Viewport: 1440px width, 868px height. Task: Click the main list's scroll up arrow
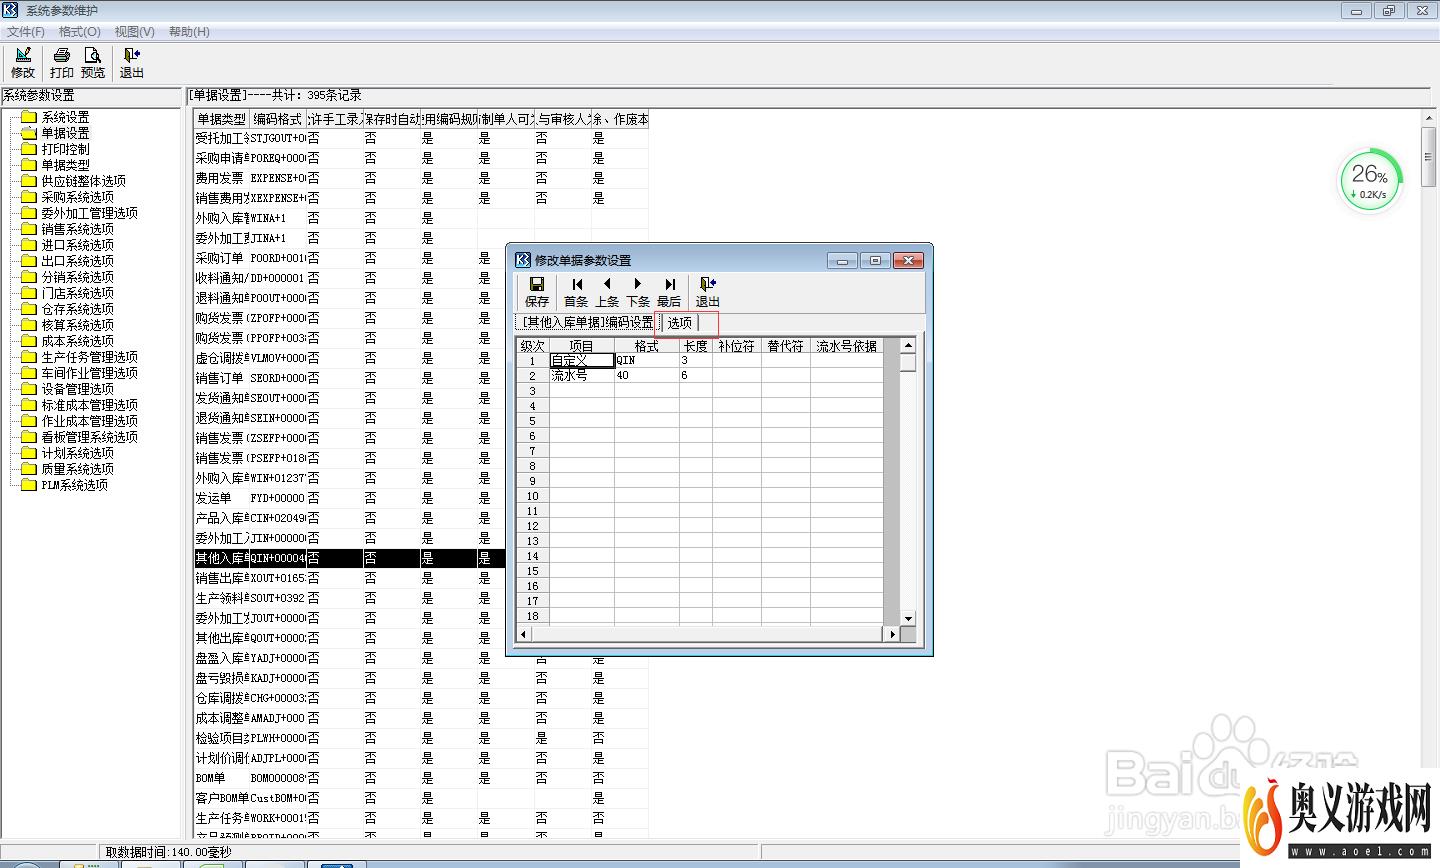[1429, 118]
